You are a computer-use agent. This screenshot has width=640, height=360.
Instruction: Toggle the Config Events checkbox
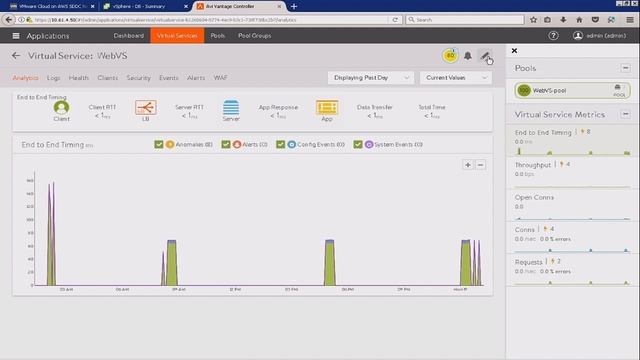click(x=280, y=144)
